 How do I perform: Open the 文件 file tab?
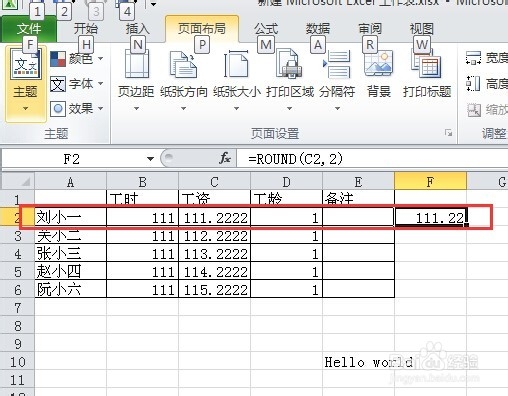click(x=29, y=29)
